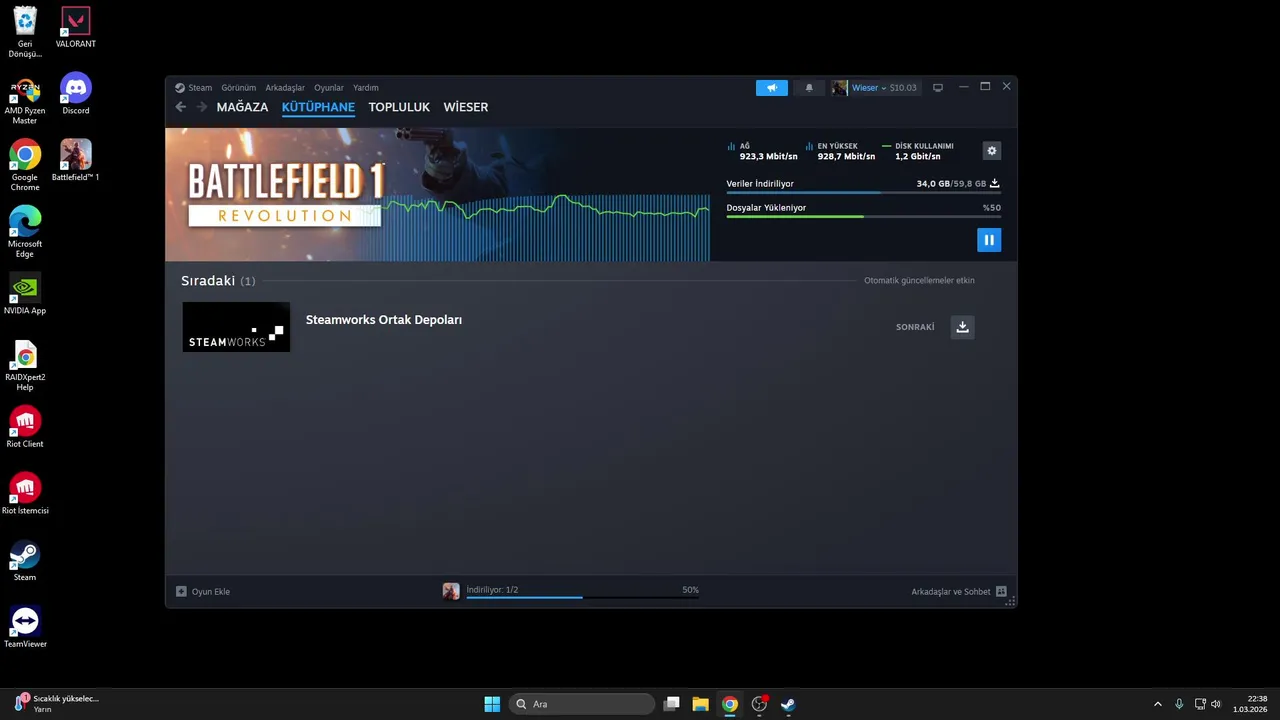Click the Steamworks download arrow icon
This screenshot has width=1280, height=720.
point(962,327)
